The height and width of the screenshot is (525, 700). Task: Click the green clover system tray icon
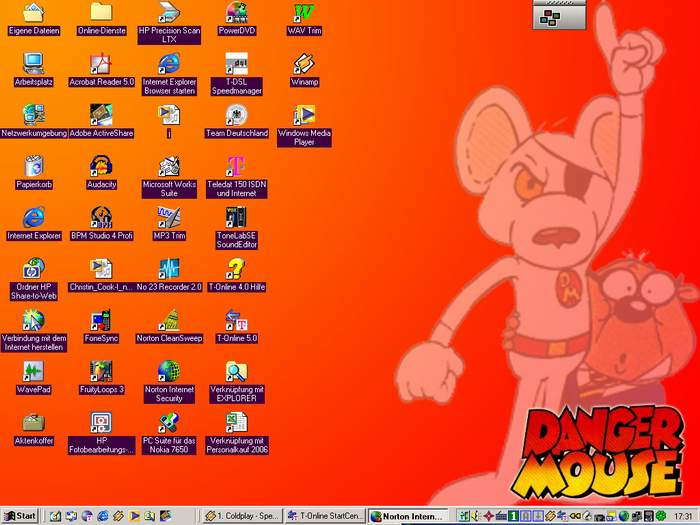click(661, 516)
